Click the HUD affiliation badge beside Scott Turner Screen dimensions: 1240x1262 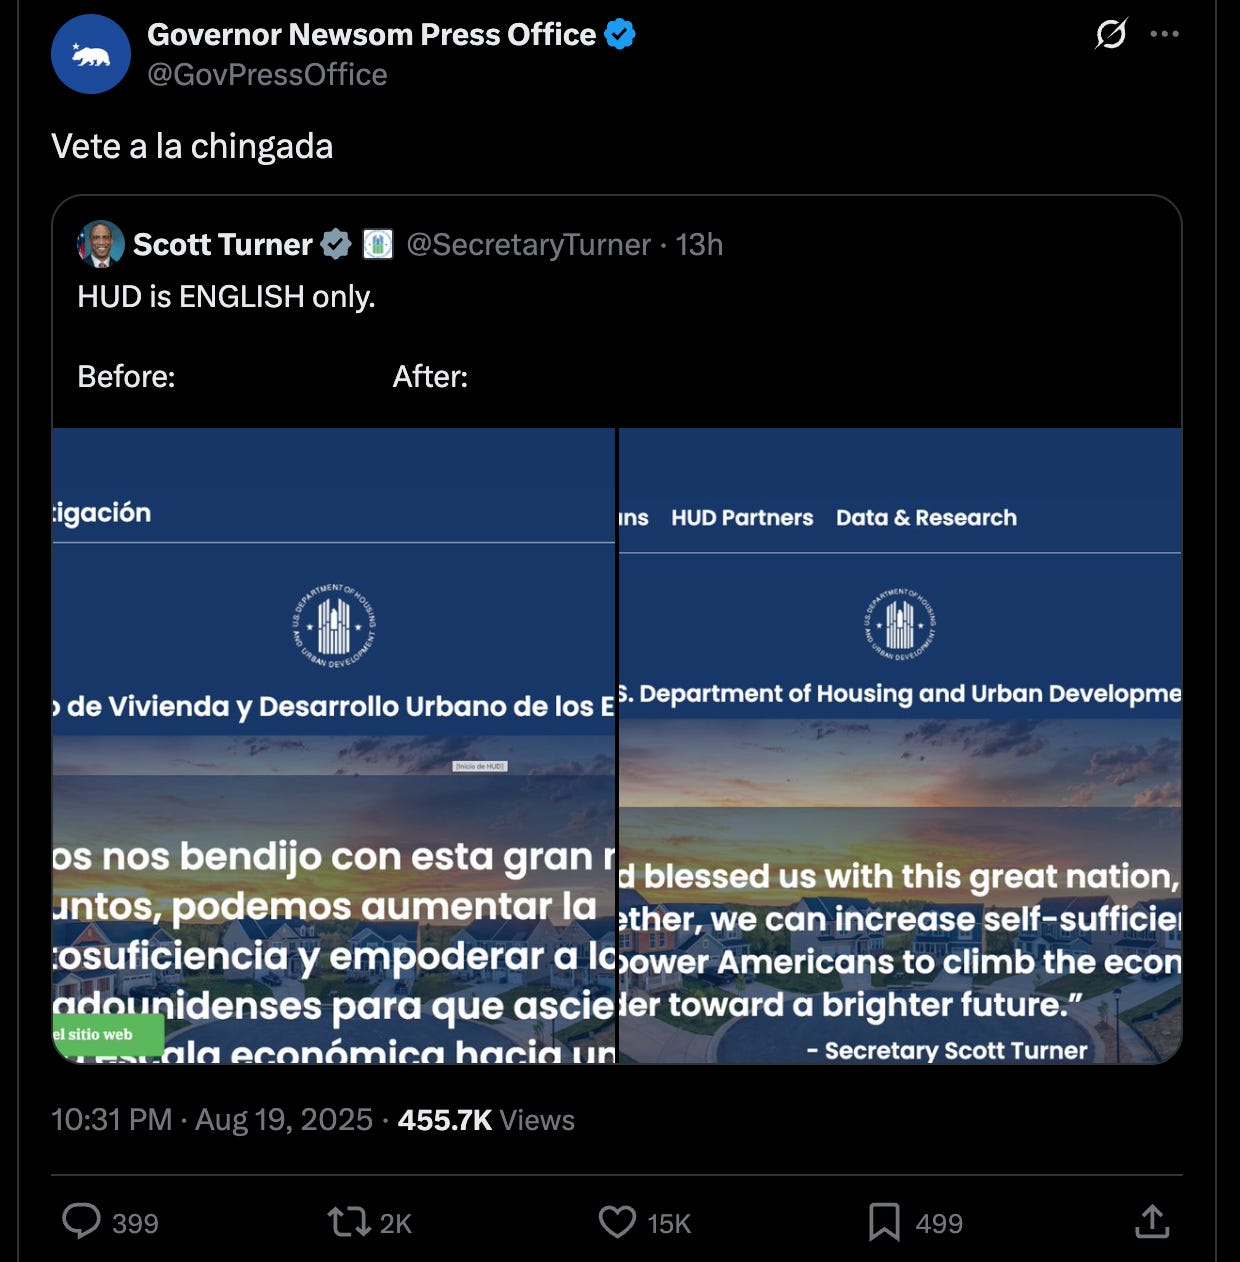(378, 244)
